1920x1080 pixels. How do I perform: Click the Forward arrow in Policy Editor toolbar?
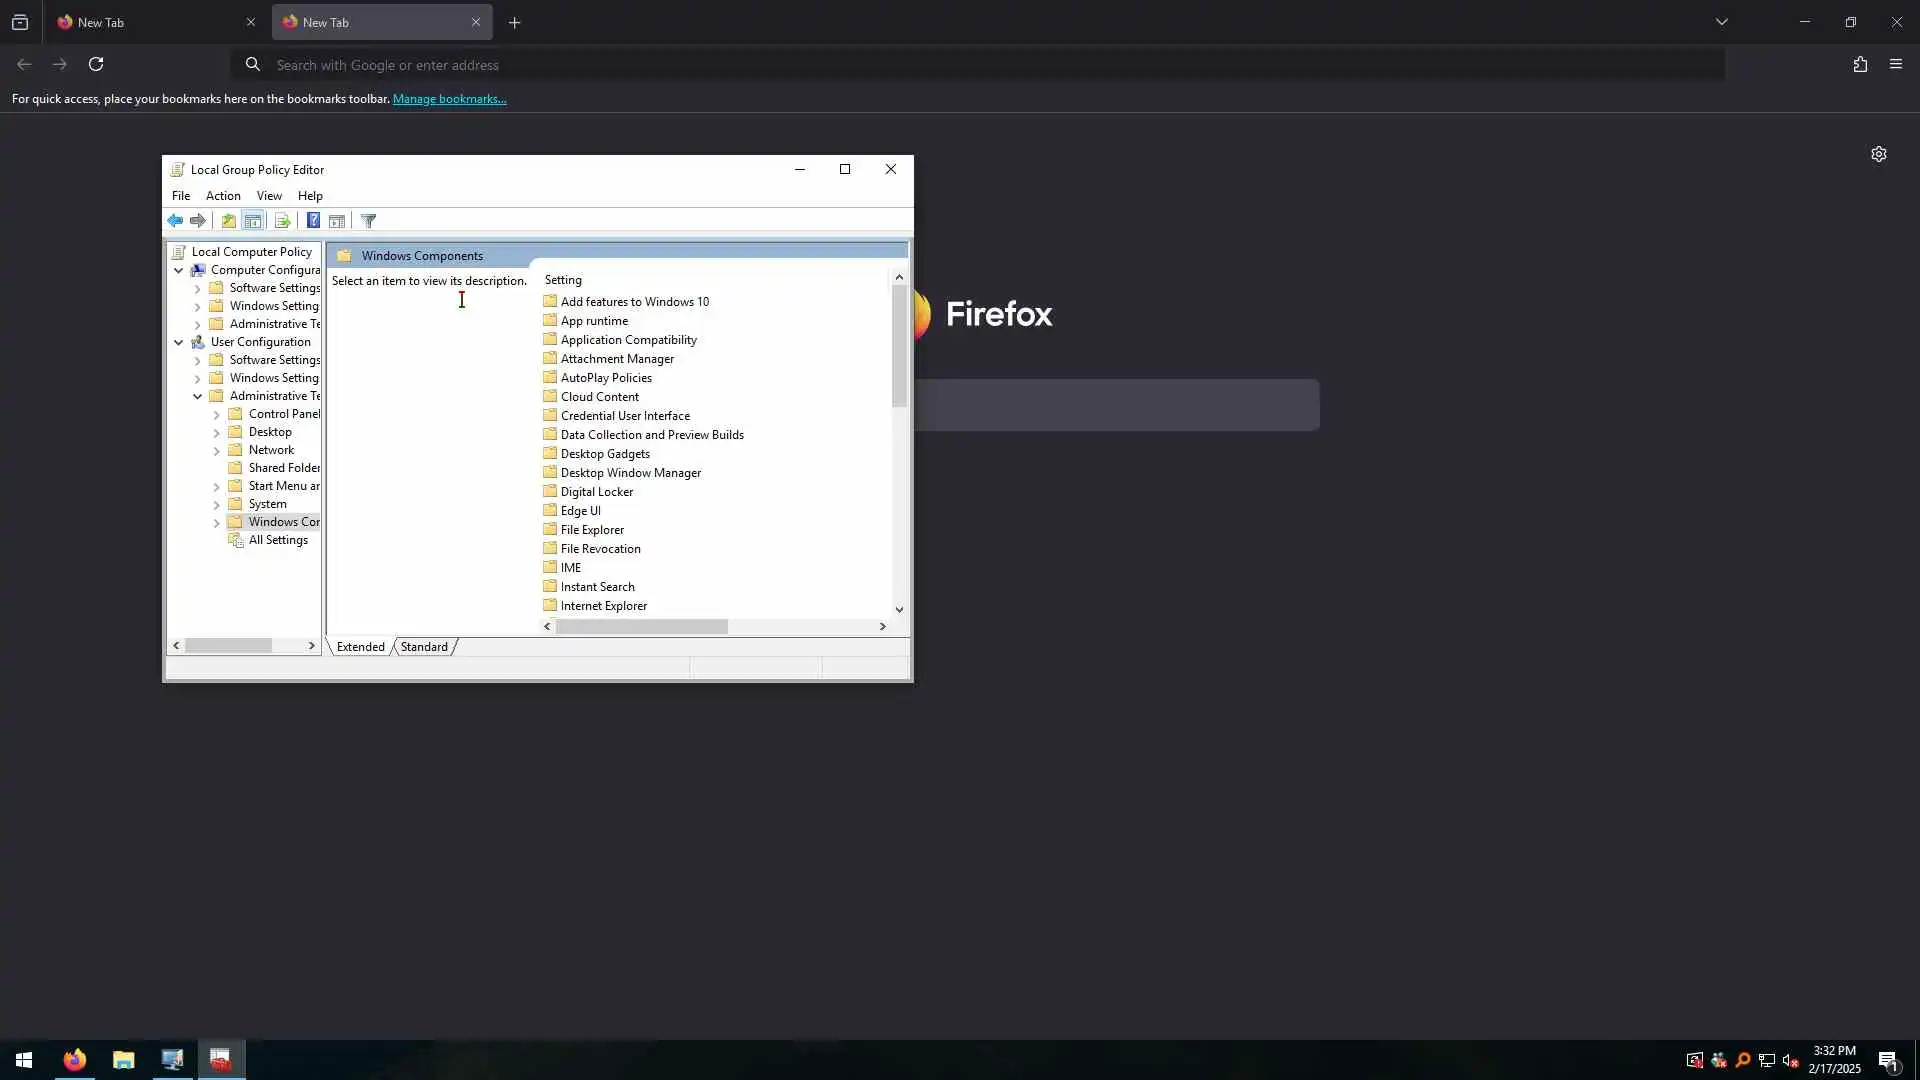click(198, 221)
